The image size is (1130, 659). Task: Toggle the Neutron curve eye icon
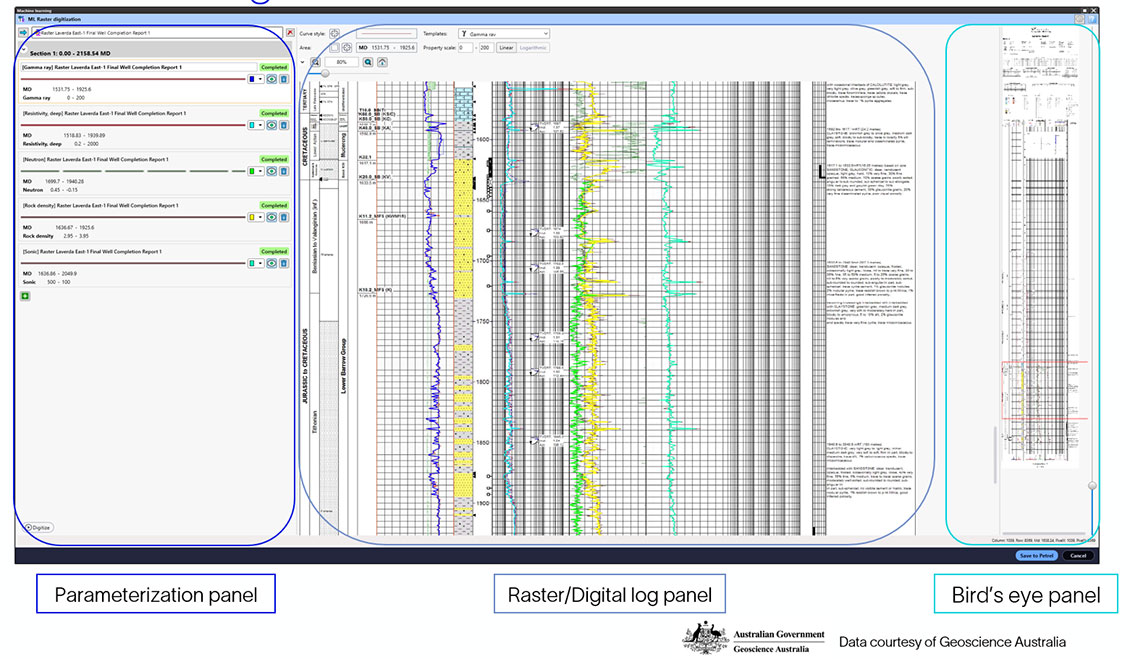click(271, 171)
